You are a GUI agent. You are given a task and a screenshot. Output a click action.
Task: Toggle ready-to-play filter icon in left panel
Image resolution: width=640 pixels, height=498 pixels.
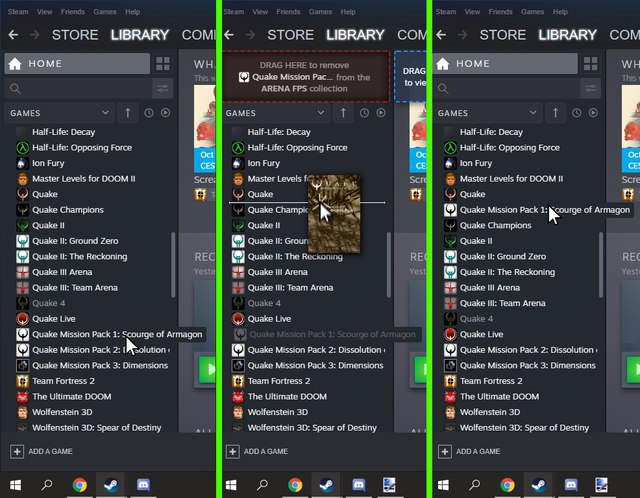click(165, 113)
